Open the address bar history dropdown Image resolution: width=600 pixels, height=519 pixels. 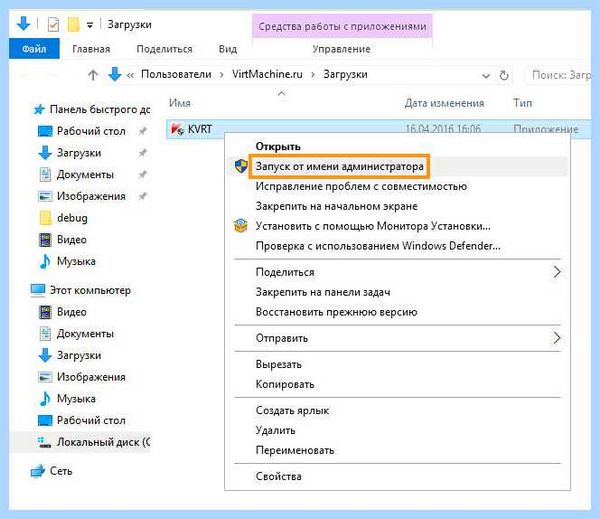pos(486,76)
